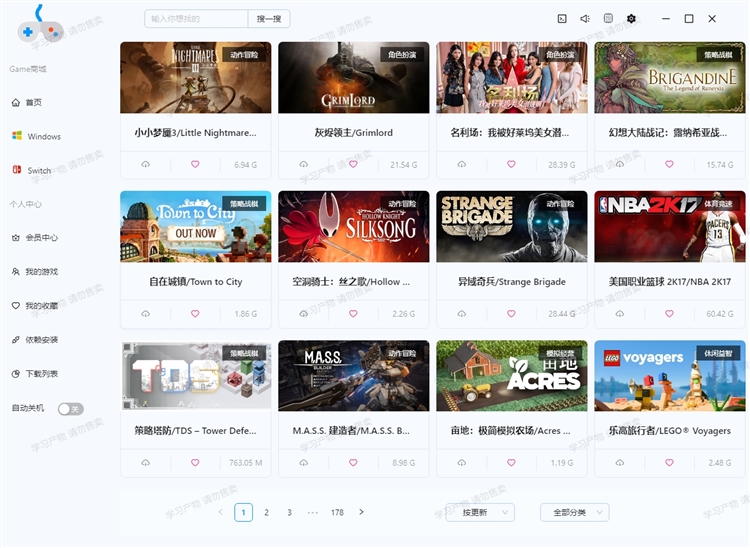
Task: Favorite Acres 亩地 with heart icon
Action: tap(511, 462)
